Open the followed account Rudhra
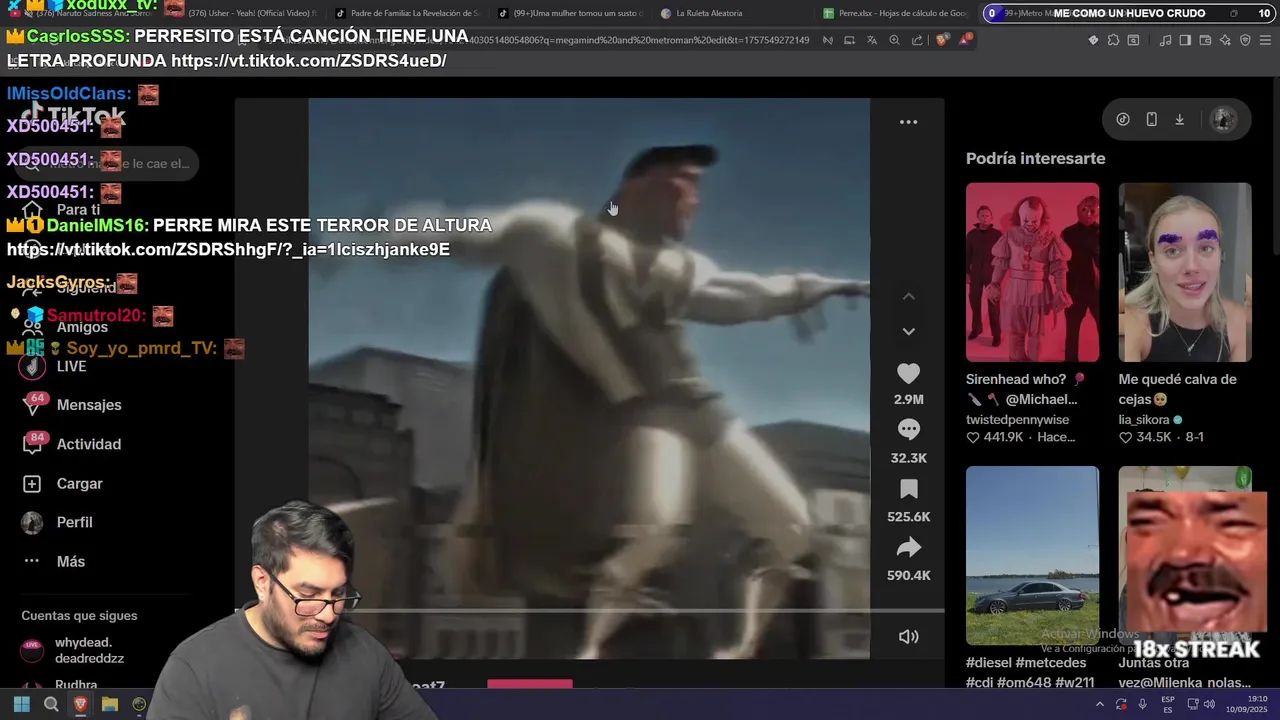Screen dimensions: 1280x720 76,686
